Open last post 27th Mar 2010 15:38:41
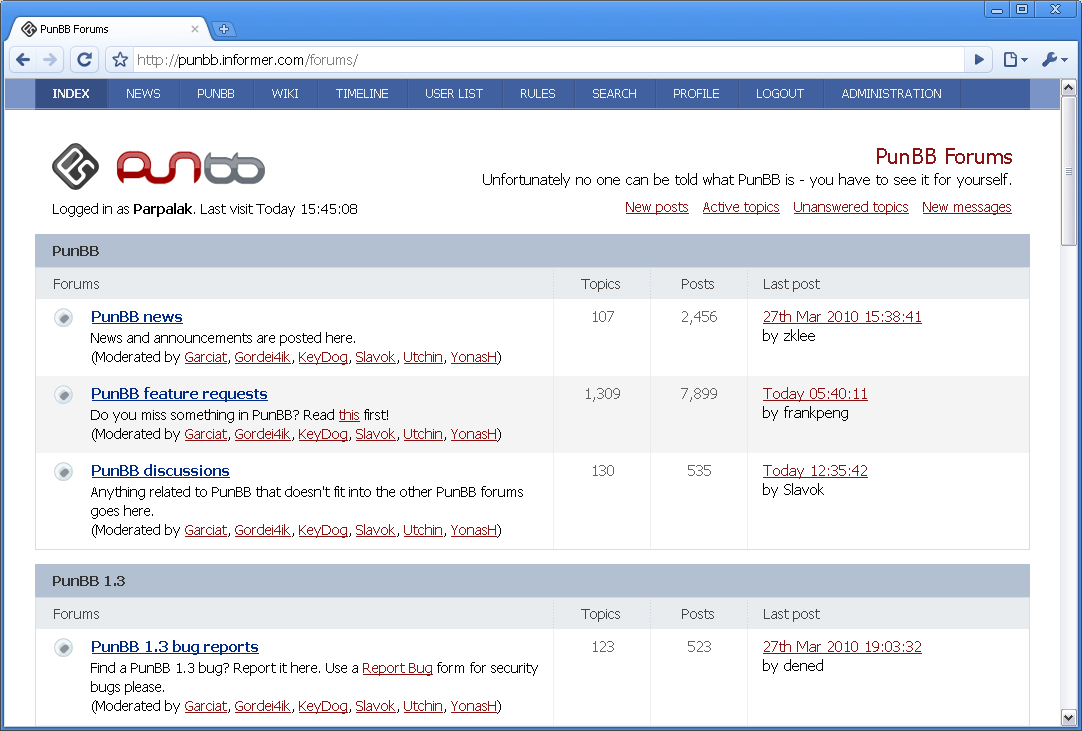This screenshot has width=1082, height=731. (x=842, y=317)
